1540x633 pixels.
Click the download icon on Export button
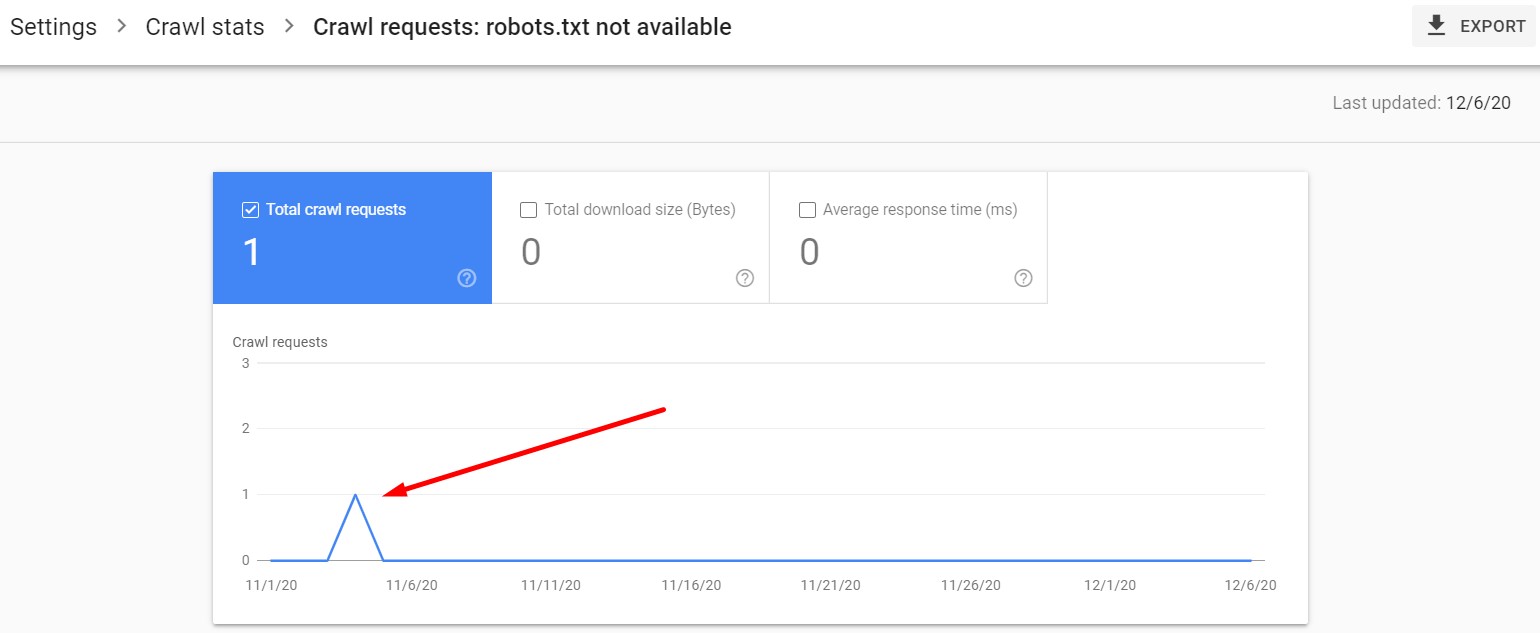coord(1437,25)
